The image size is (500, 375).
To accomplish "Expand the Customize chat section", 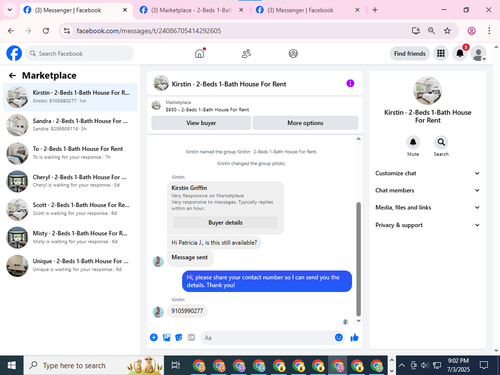I will point(428,173).
